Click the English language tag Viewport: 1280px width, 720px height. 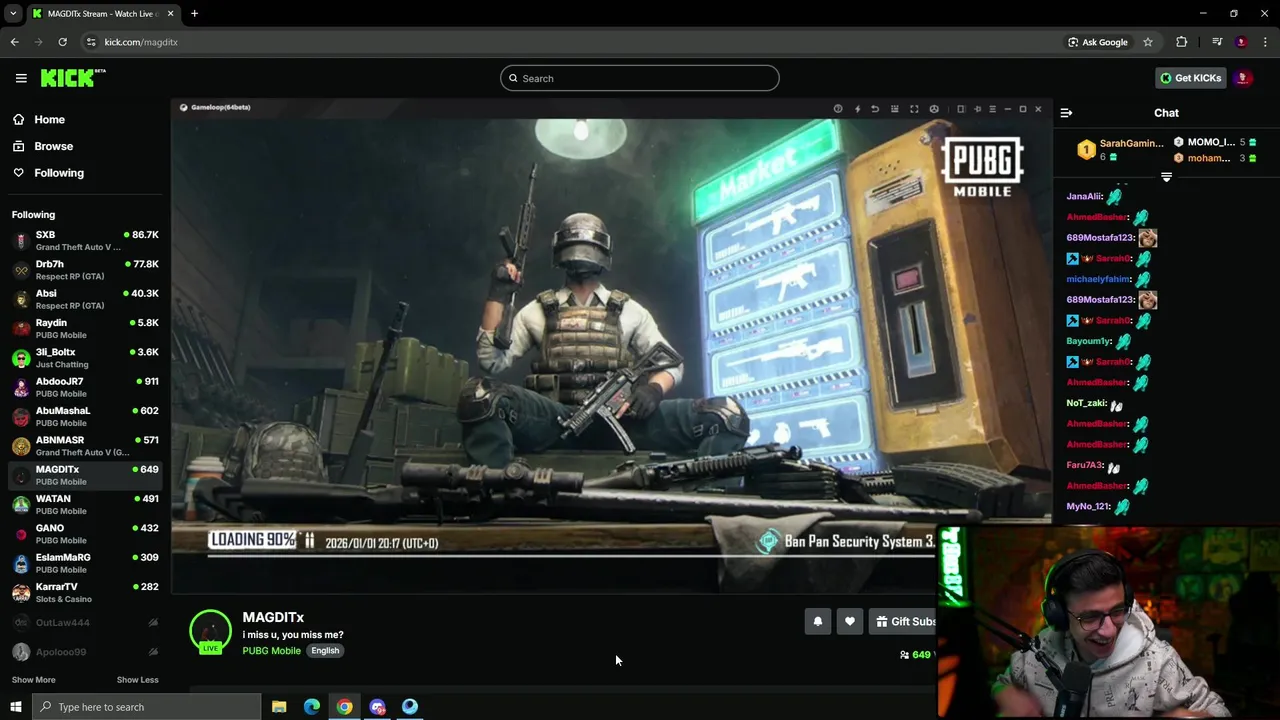[x=325, y=650]
